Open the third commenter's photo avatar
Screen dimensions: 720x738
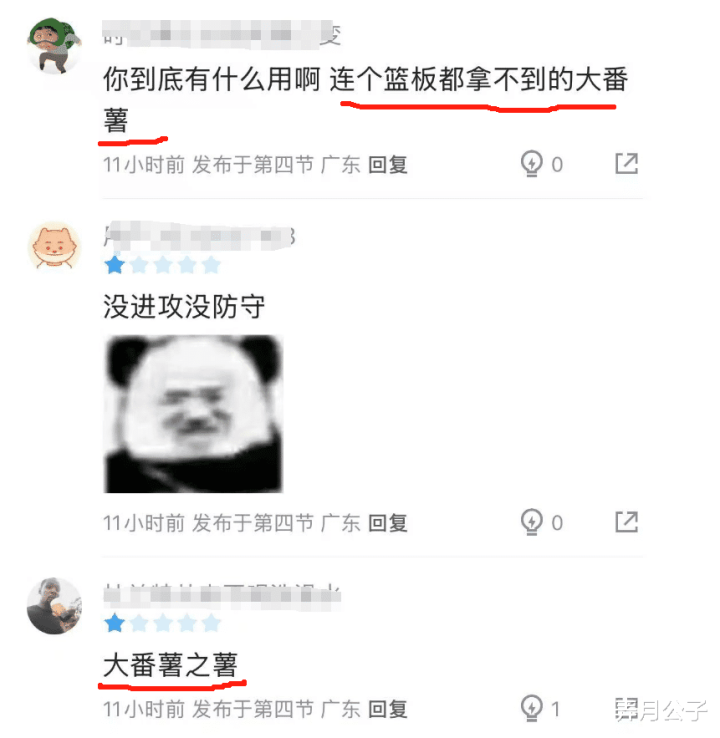[x=54, y=606]
